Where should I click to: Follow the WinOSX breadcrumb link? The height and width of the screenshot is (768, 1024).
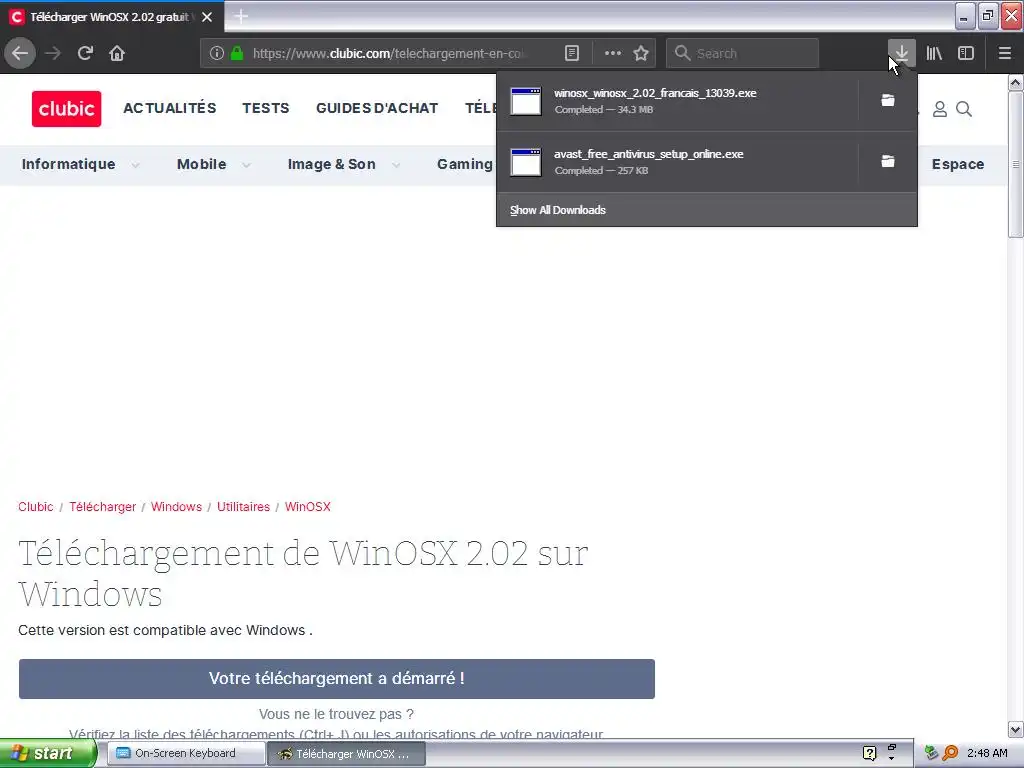(308, 507)
